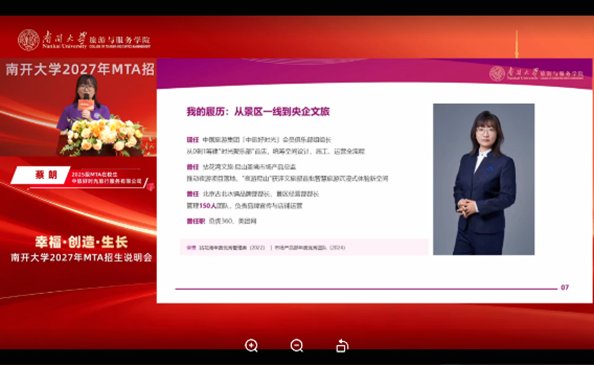Zoom out using the magnifier minus icon
This screenshot has width=594, height=365.
click(297, 346)
